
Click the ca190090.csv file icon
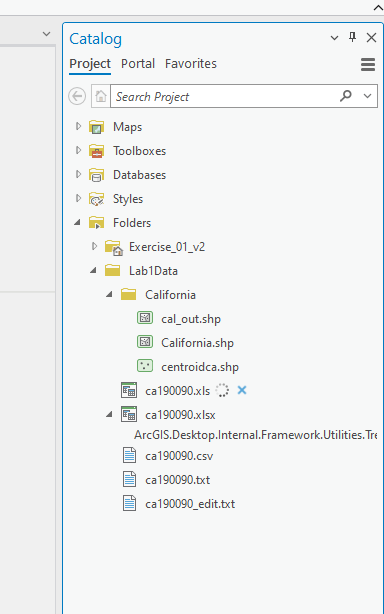point(130,456)
